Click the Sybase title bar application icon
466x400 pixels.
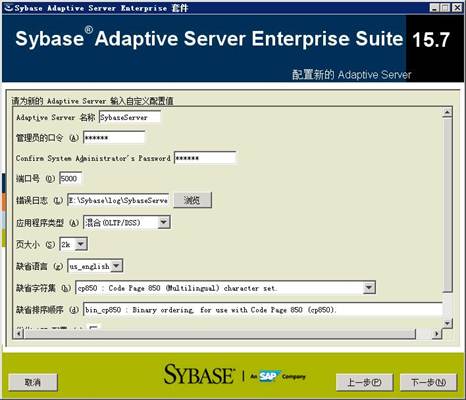(x=8, y=7)
